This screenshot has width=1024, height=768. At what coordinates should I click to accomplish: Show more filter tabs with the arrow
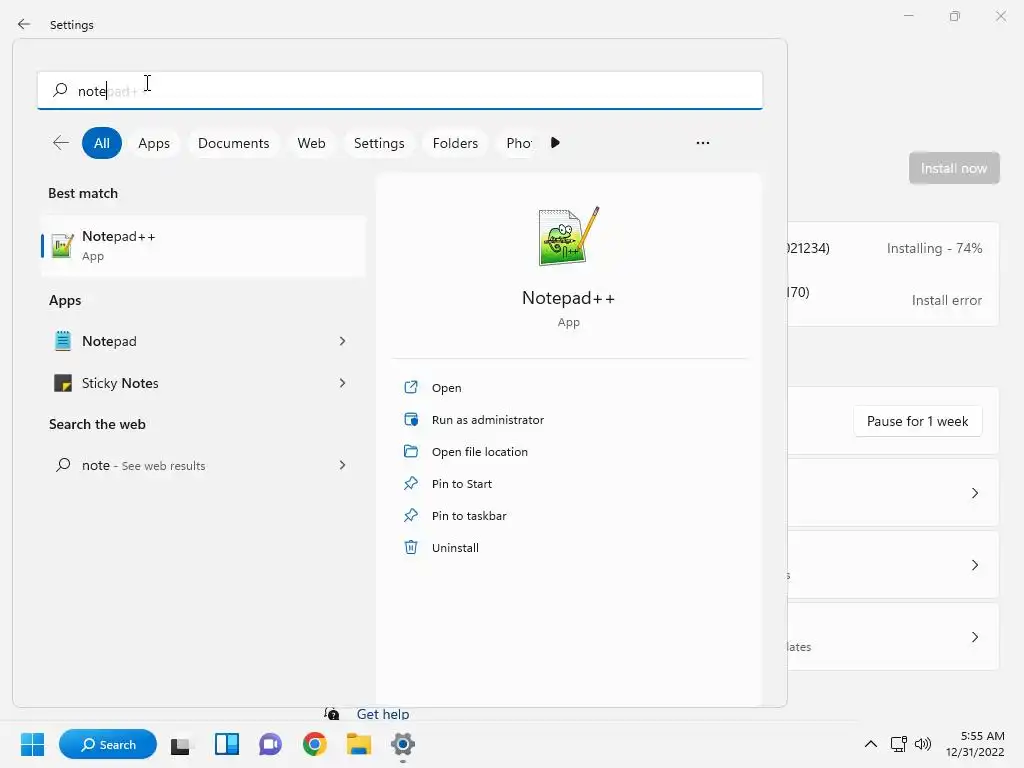click(555, 142)
